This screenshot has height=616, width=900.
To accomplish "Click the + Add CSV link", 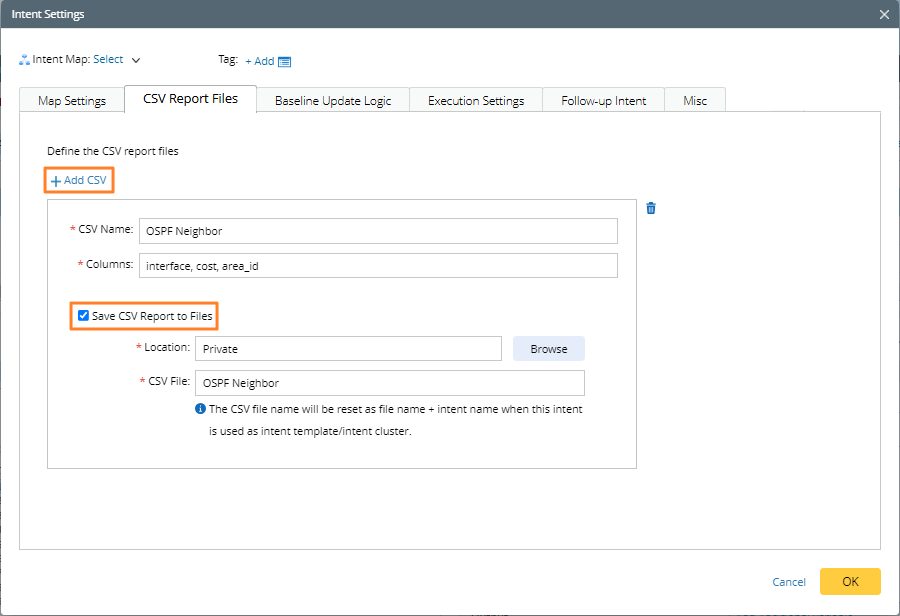I will (79, 180).
